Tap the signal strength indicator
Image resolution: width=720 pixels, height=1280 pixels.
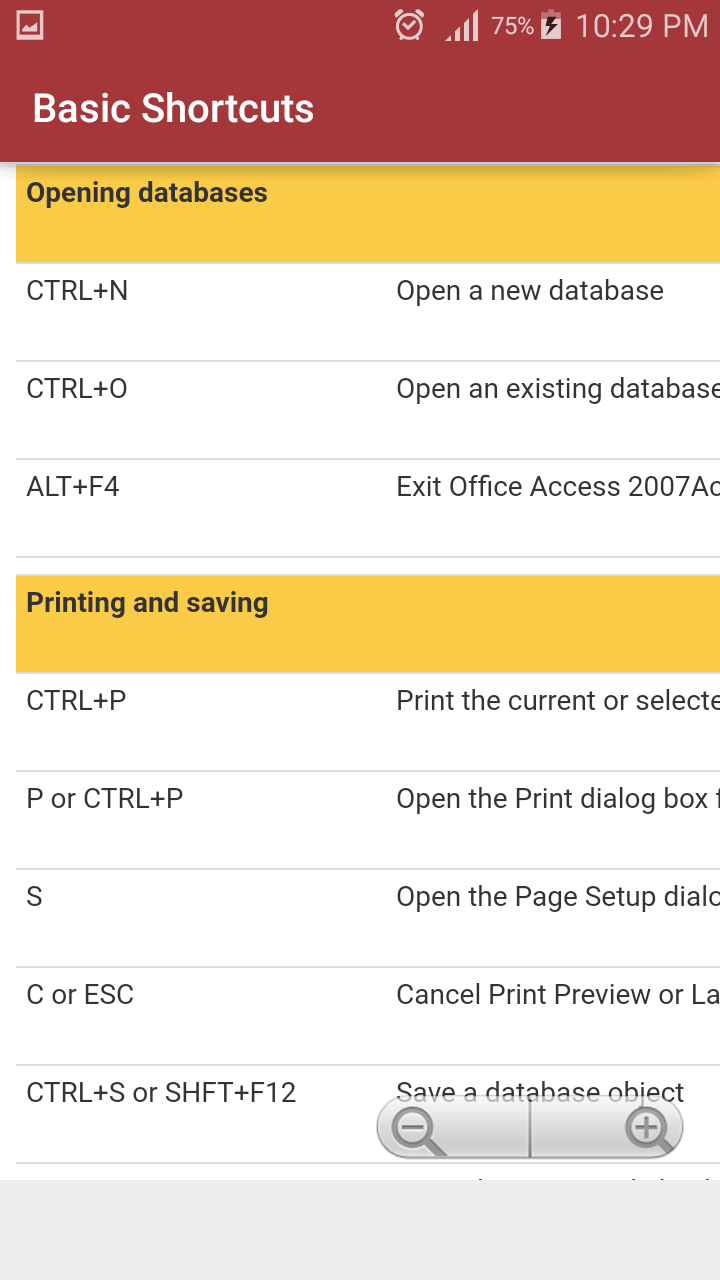[463, 26]
